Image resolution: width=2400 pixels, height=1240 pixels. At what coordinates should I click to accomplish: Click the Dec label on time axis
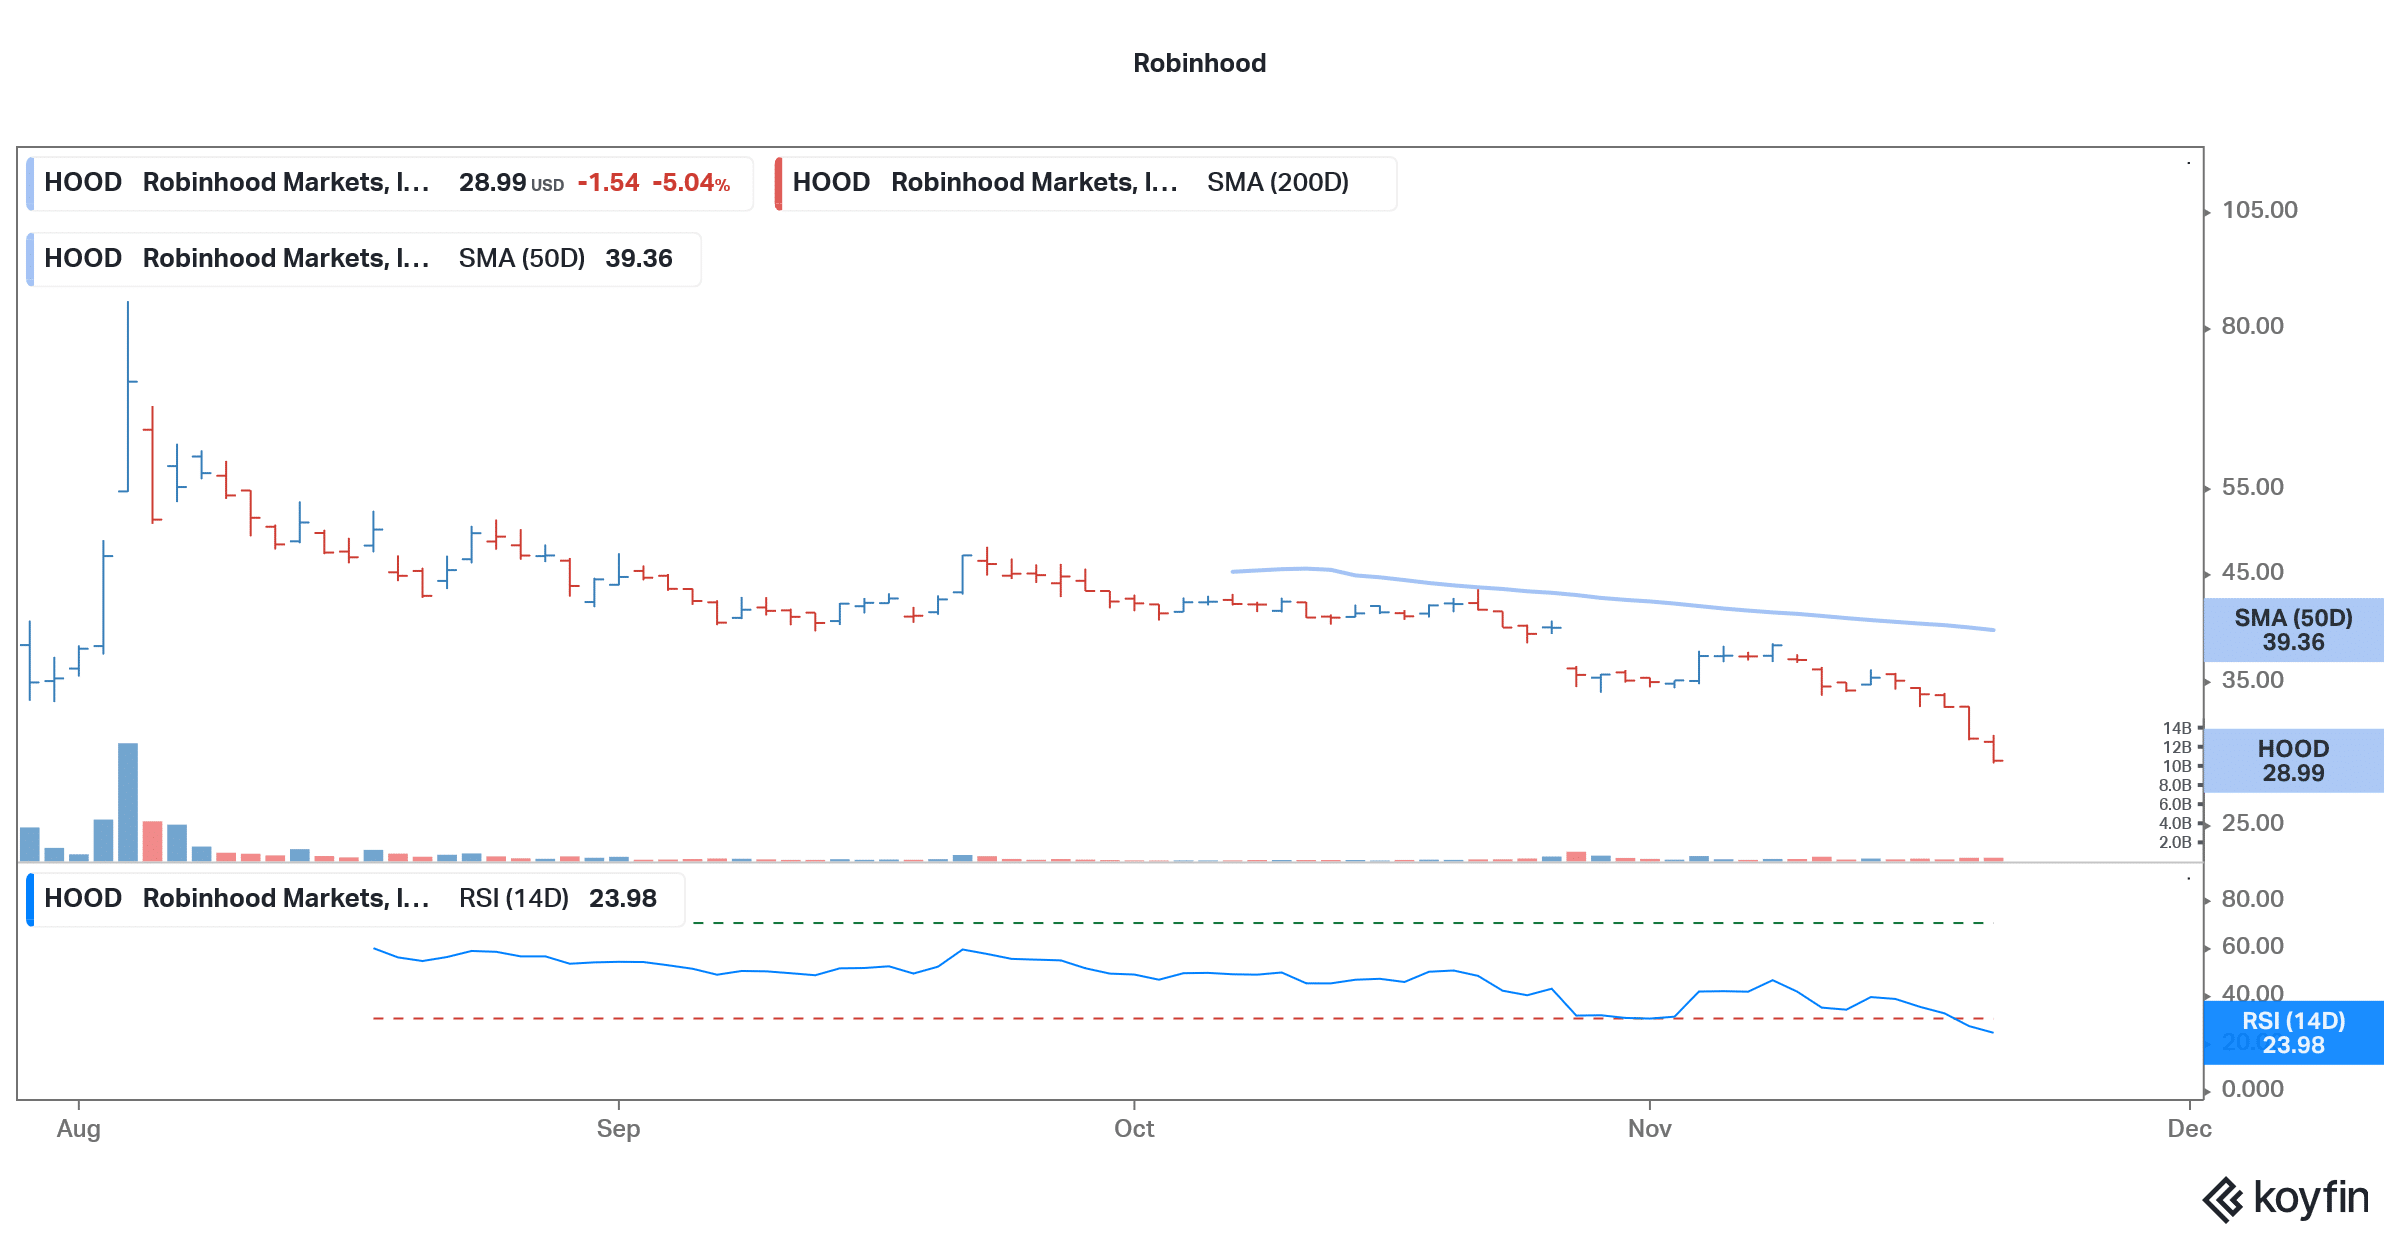(2189, 1129)
